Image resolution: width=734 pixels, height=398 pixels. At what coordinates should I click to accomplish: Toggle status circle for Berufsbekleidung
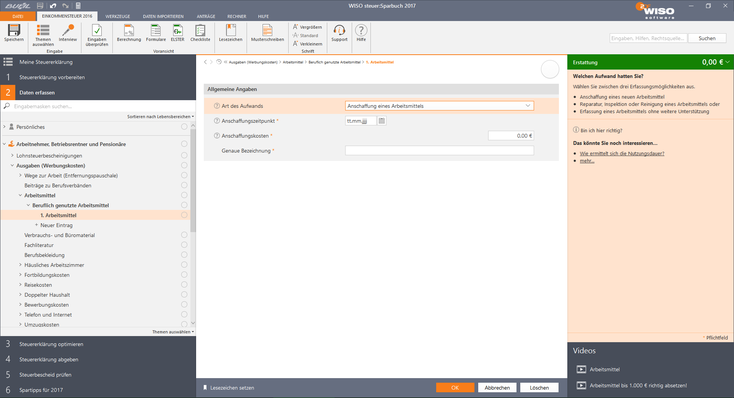click(x=184, y=255)
